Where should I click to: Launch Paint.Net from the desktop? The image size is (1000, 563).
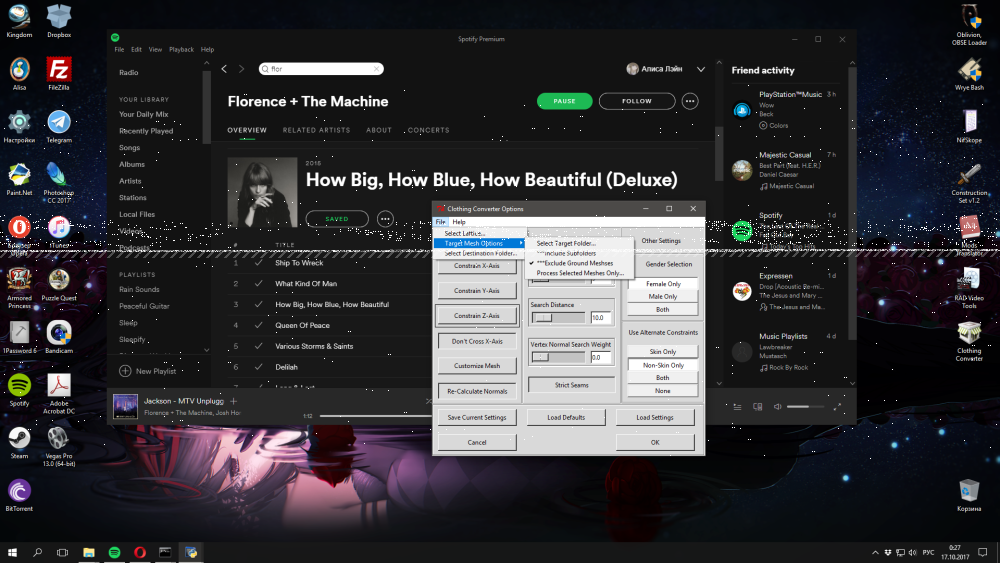19,179
